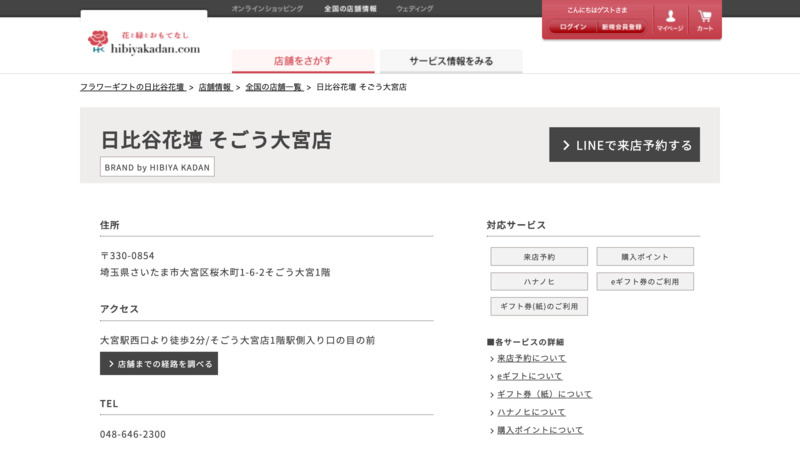Open the My Page person icon
The width and height of the screenshot is (800, 451).
click(670, 20)
